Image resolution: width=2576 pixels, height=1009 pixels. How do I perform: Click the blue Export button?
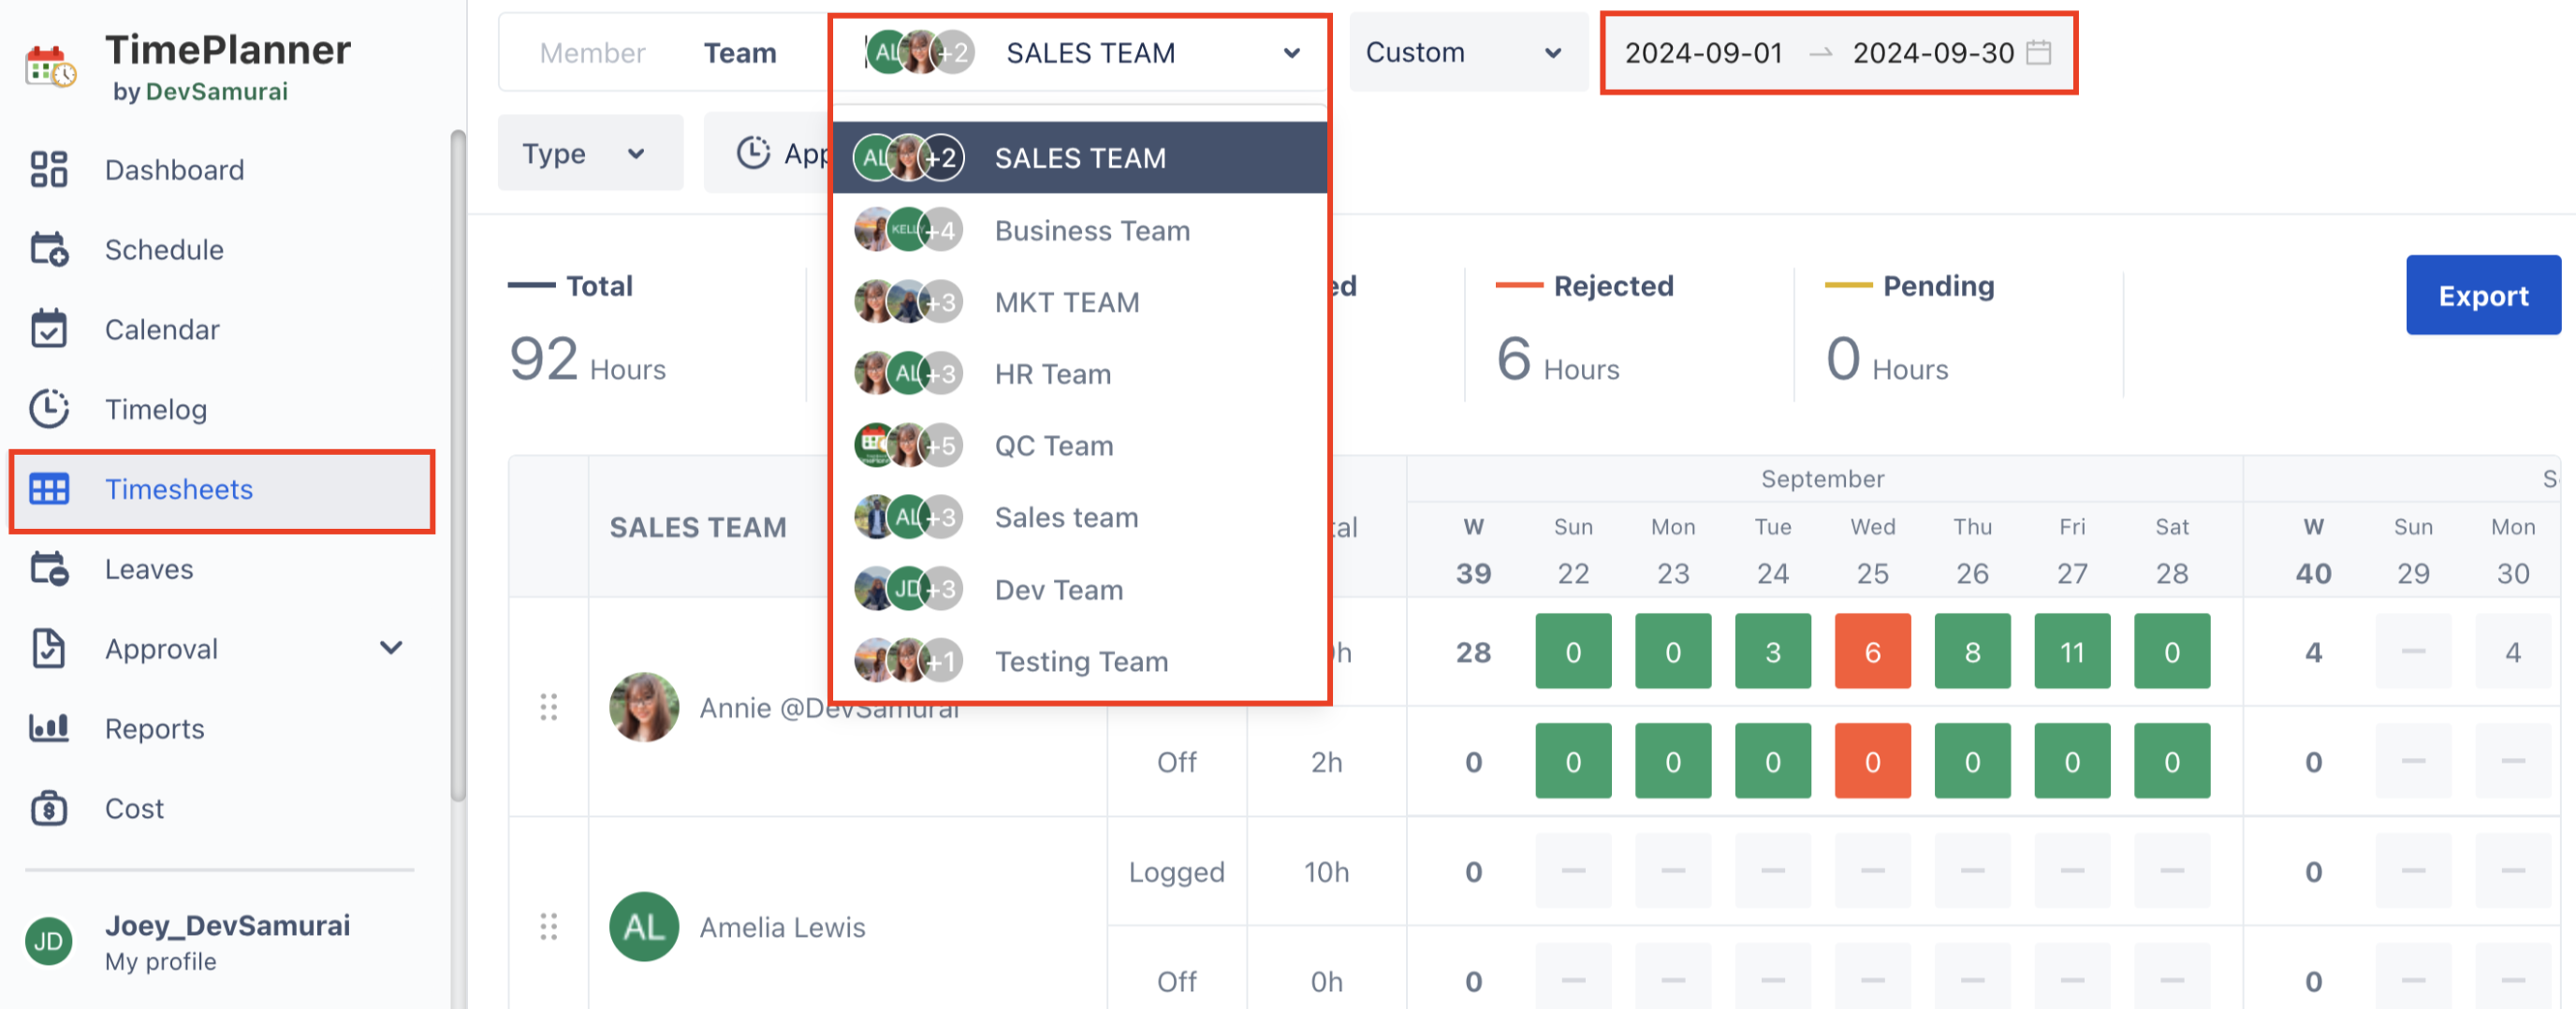pyautogui.click(x=2482, y=296)
